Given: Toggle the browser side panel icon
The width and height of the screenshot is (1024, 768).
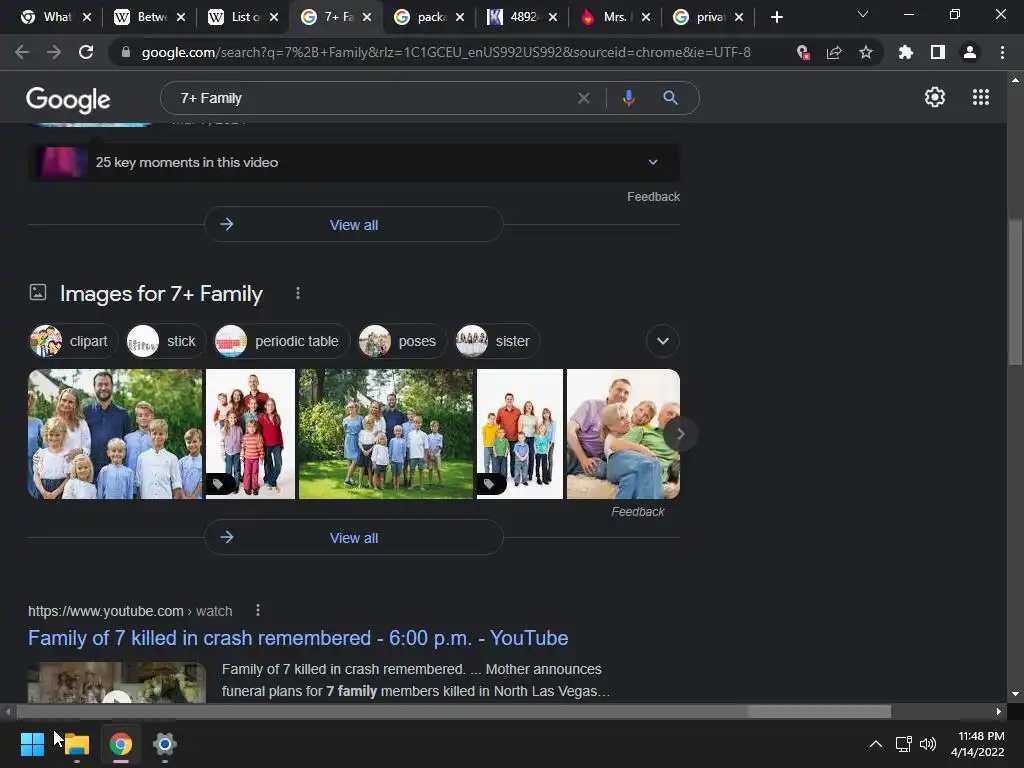Looking at the screenshot, I should pos(938,52).
